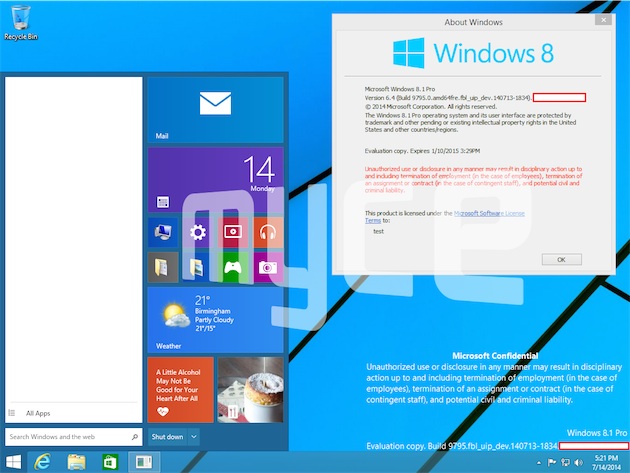The image size is (630, 473).
Task: Click the licensee name 'test'
Action: pos(378,231)
